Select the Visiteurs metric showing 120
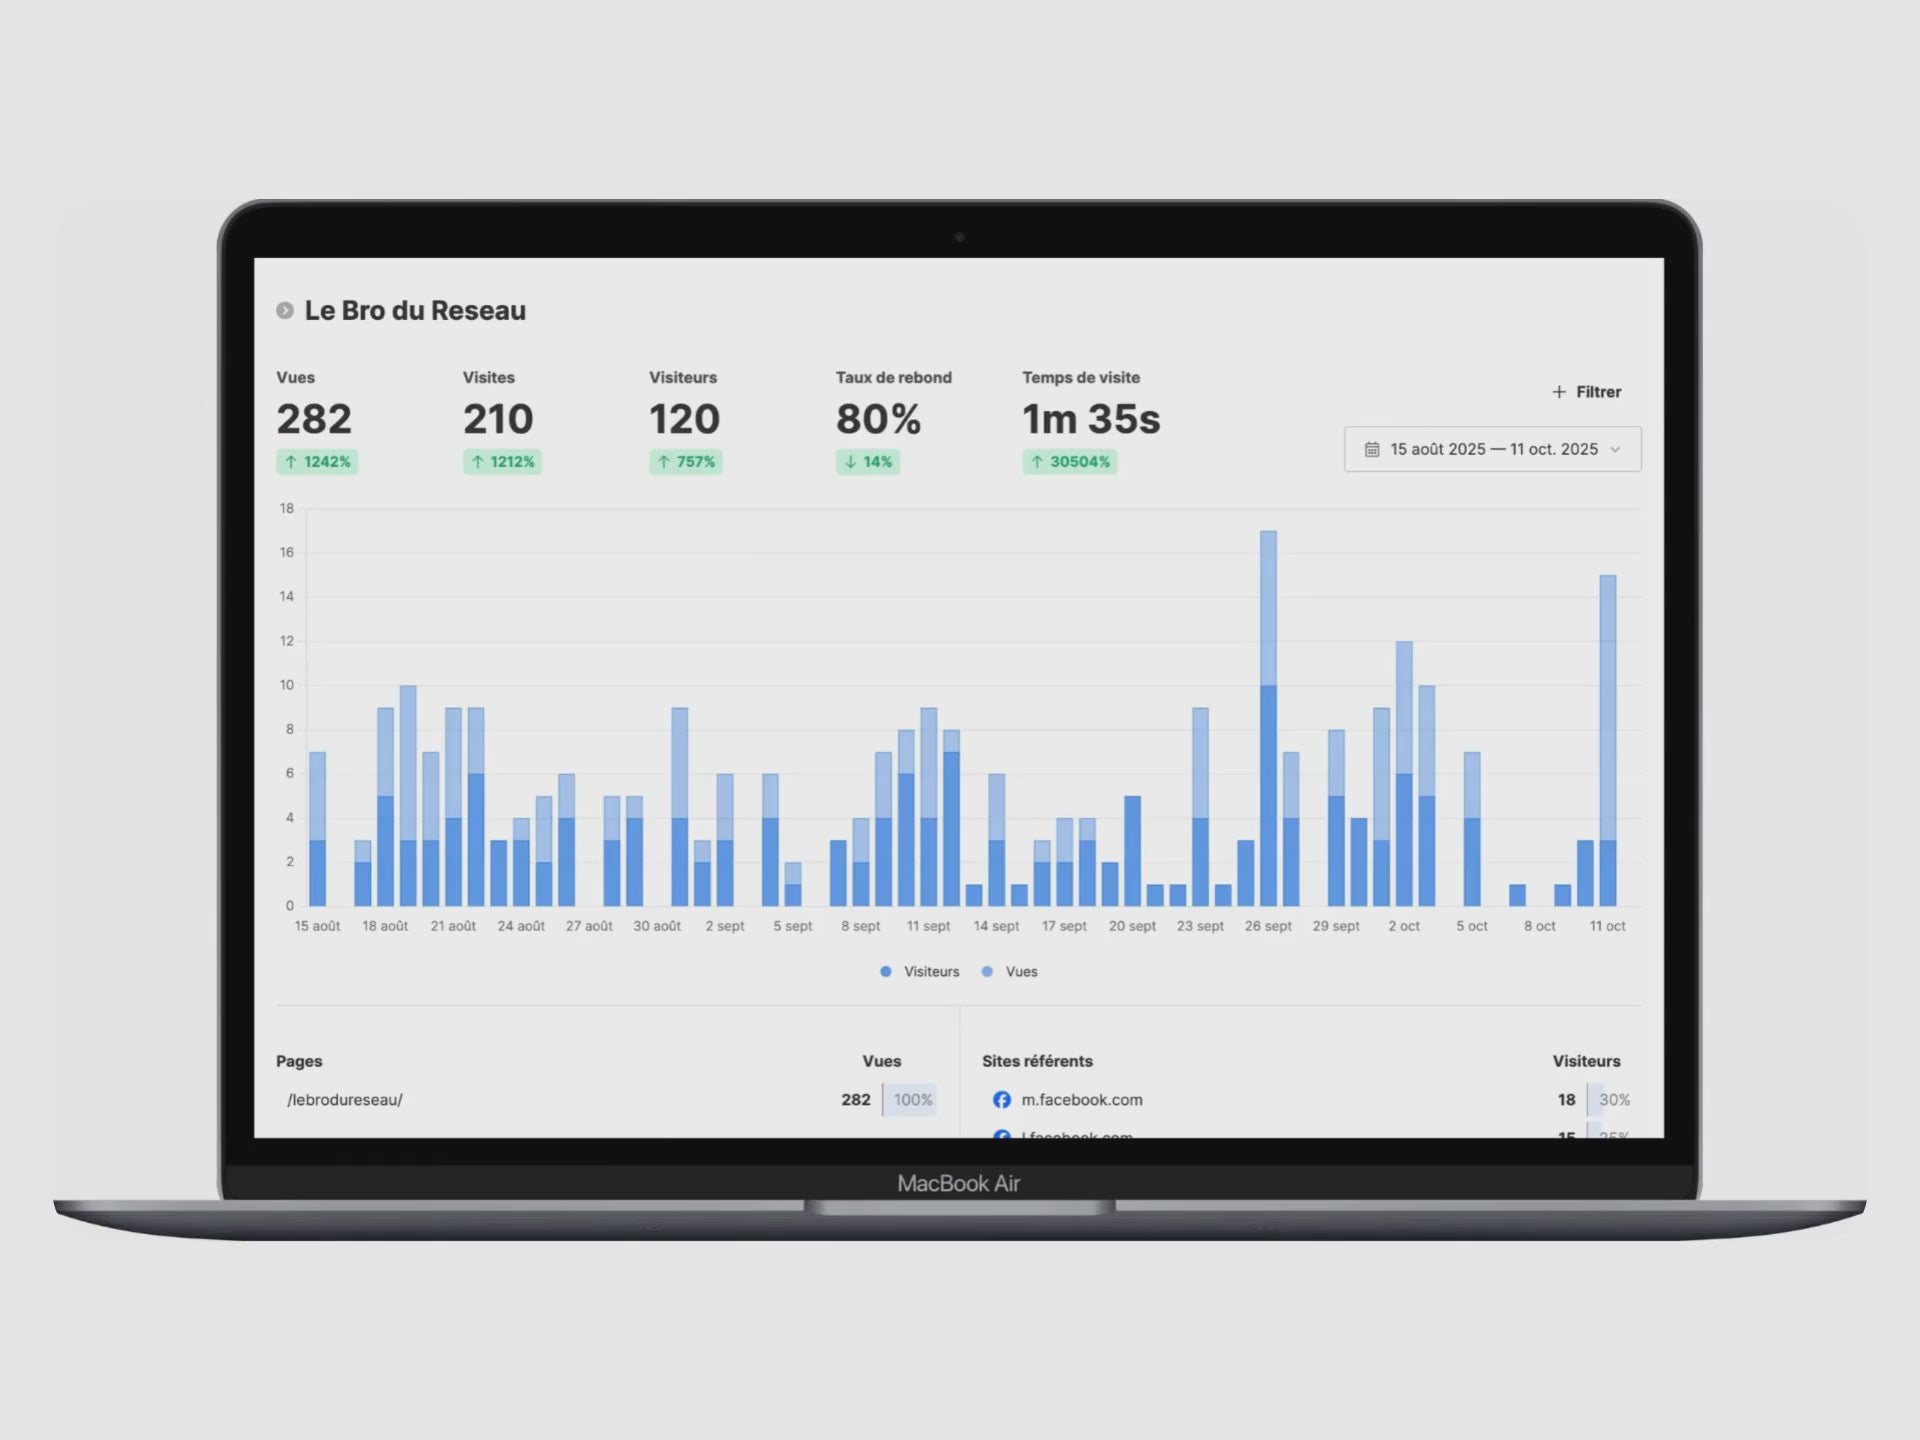Image resolution: width=1920 pixels, height=1440 pixels. [x=684, y=419]
